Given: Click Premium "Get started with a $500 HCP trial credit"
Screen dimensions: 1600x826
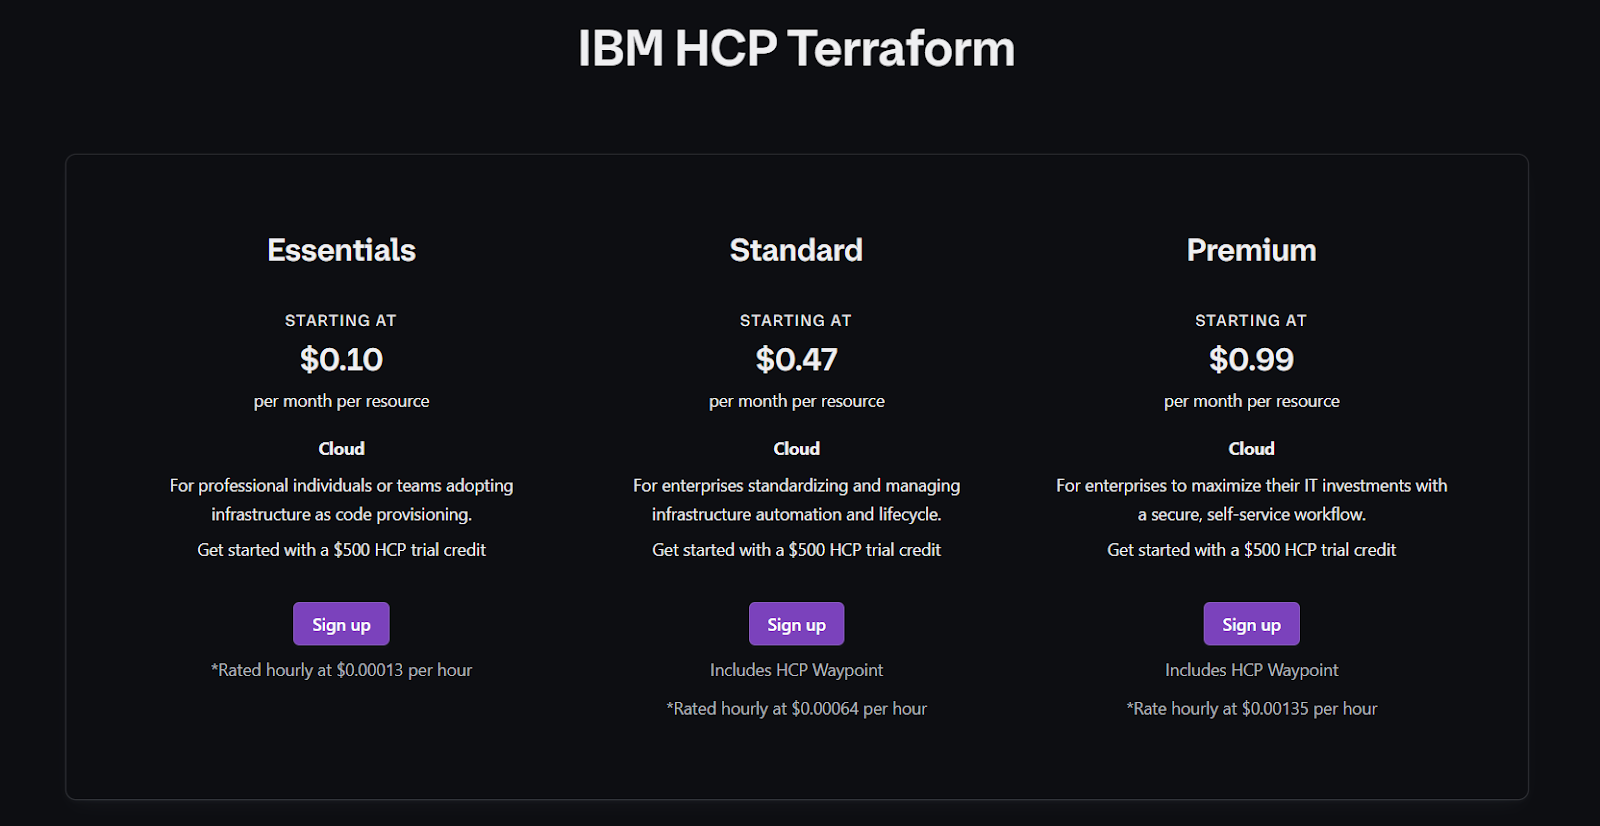Looking at the screenshot, I should tap(1251, 550).
